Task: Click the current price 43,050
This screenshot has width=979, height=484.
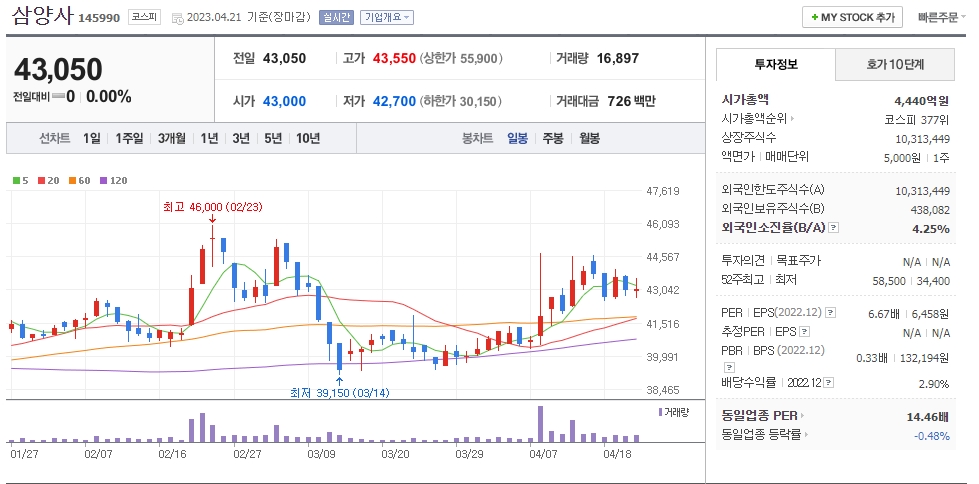Action: (x=57, y=69)
